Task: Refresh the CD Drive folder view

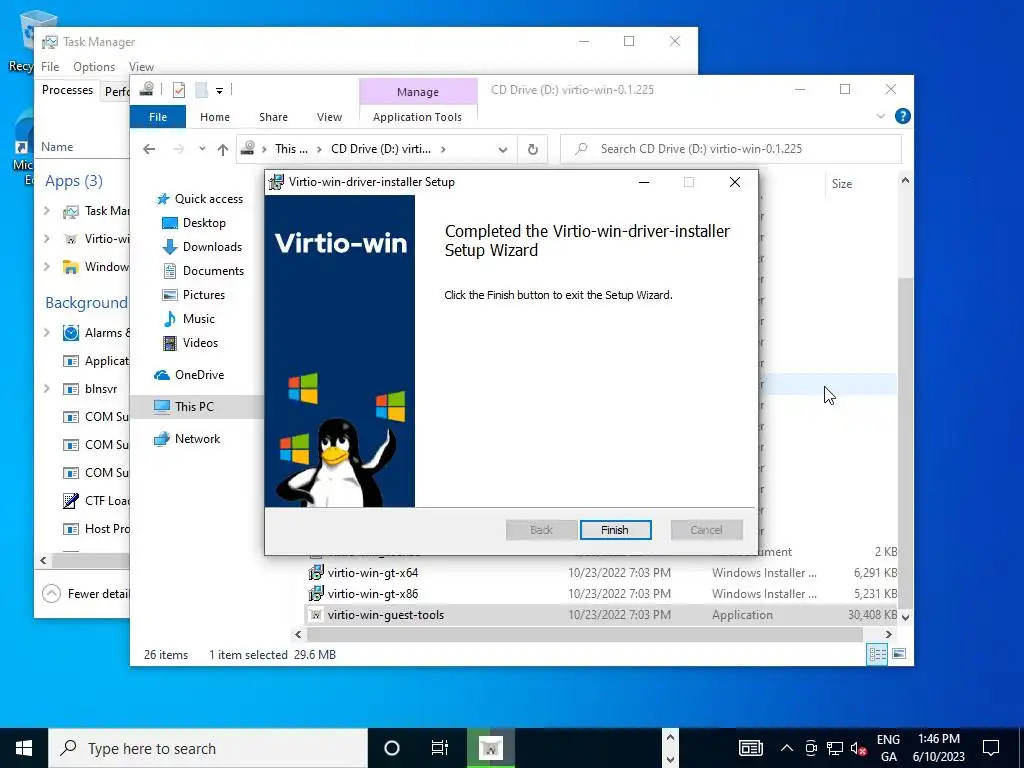Action: click(533, 149)
